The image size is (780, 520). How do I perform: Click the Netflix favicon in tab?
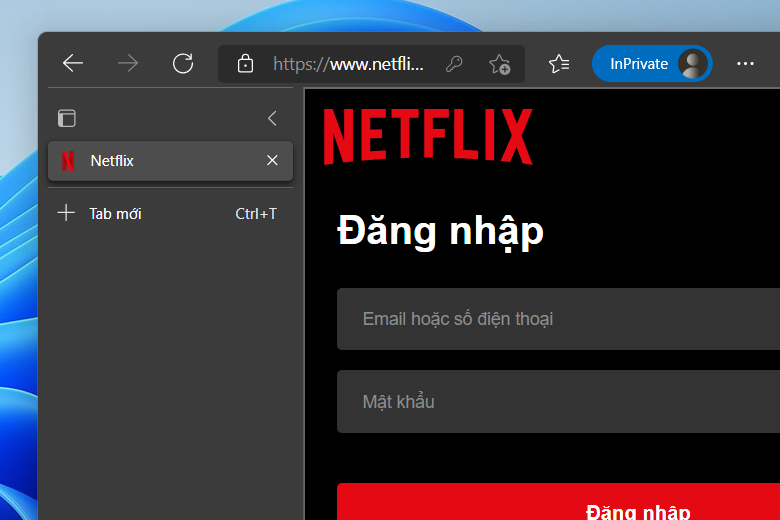pos(68,161)
